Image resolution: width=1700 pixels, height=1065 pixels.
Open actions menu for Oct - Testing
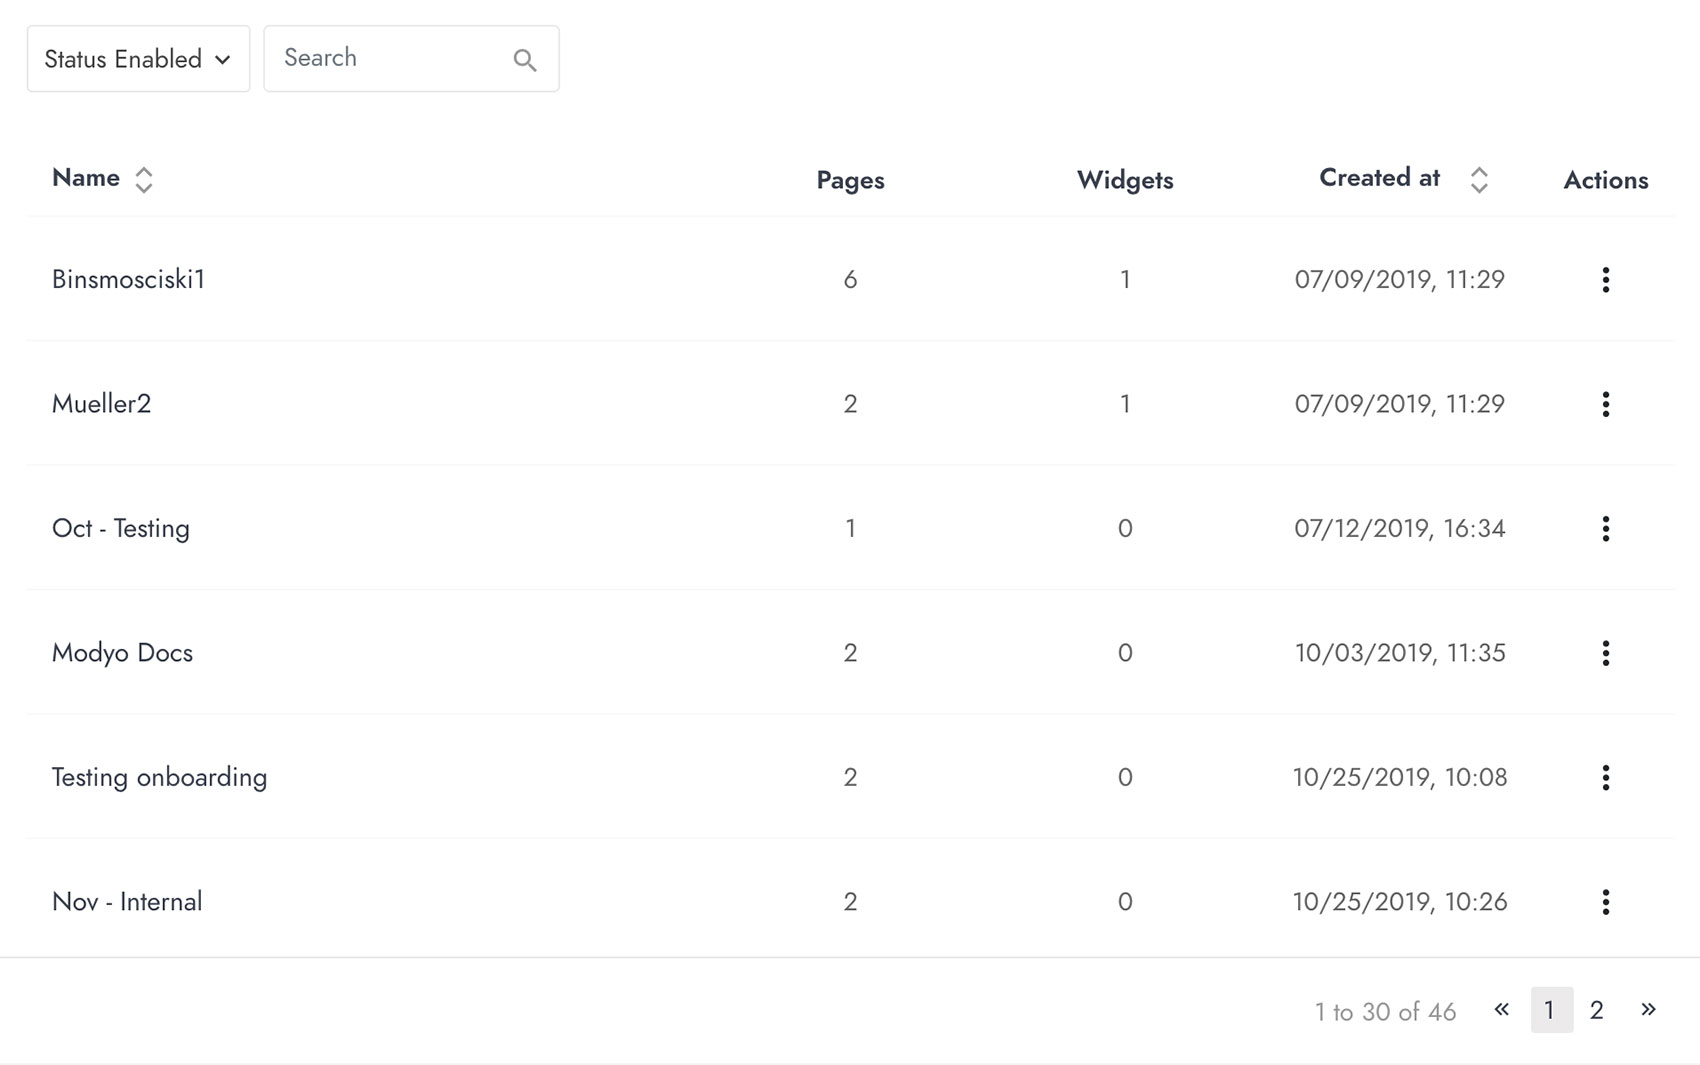tap(1606, 529)
